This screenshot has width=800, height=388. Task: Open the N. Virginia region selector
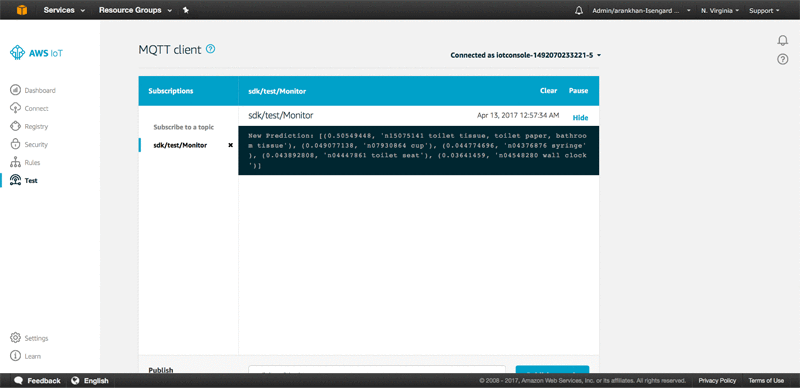pyautogui.click(x=720, y=11)
